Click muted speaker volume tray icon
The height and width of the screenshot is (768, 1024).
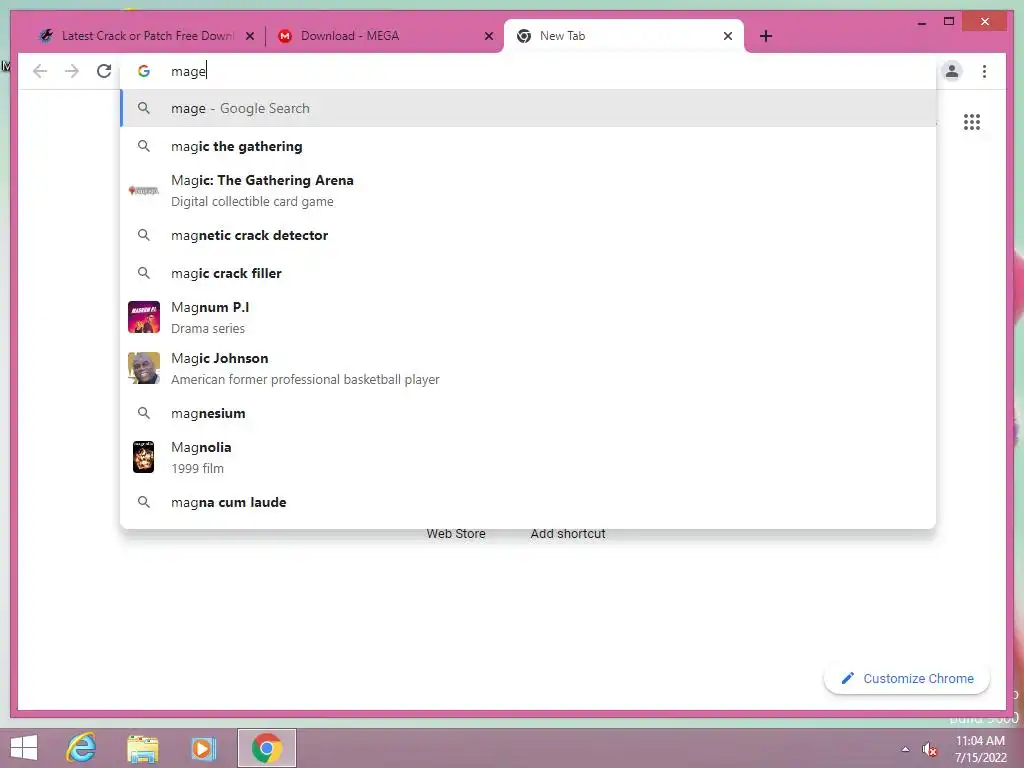click(929, 749)
